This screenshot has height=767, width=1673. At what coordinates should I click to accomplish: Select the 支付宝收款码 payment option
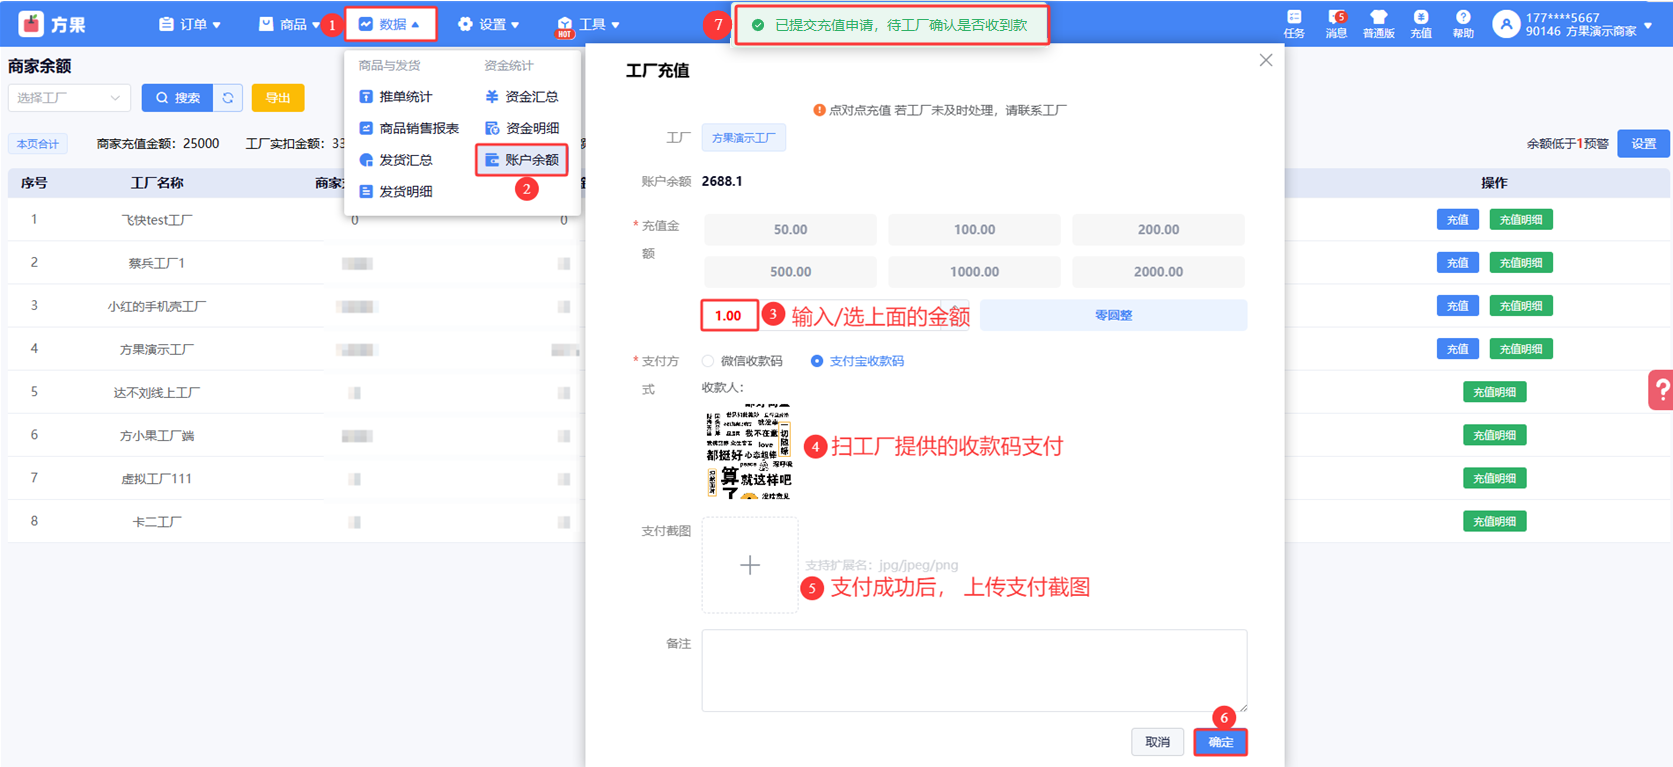coord(857,361)
